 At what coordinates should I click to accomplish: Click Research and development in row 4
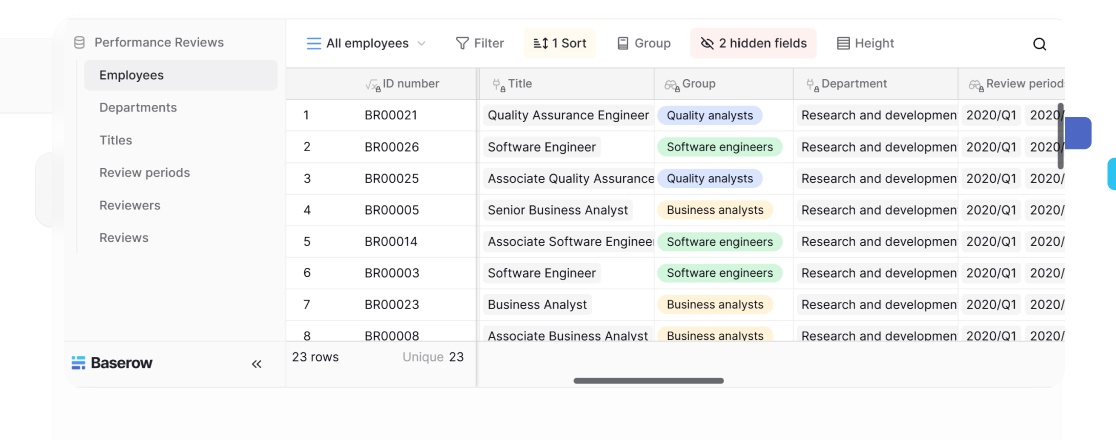pyautogui.click(x=877, y=210)
